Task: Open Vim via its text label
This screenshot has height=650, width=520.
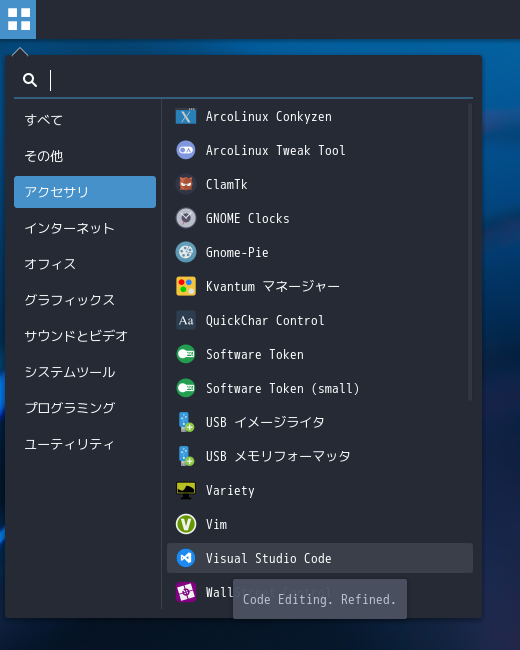Action: [216, 524]
